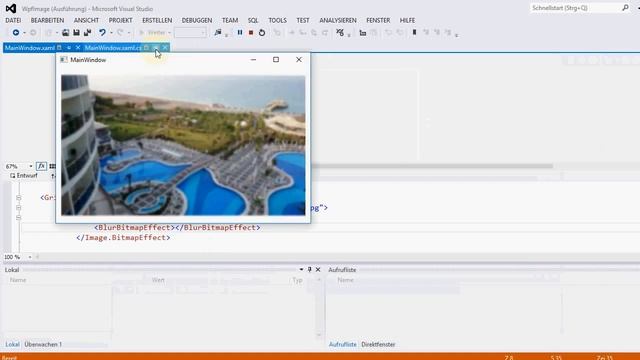
Task: Collapse the third XAML outlining marker
Action: [x=19, y=218]
